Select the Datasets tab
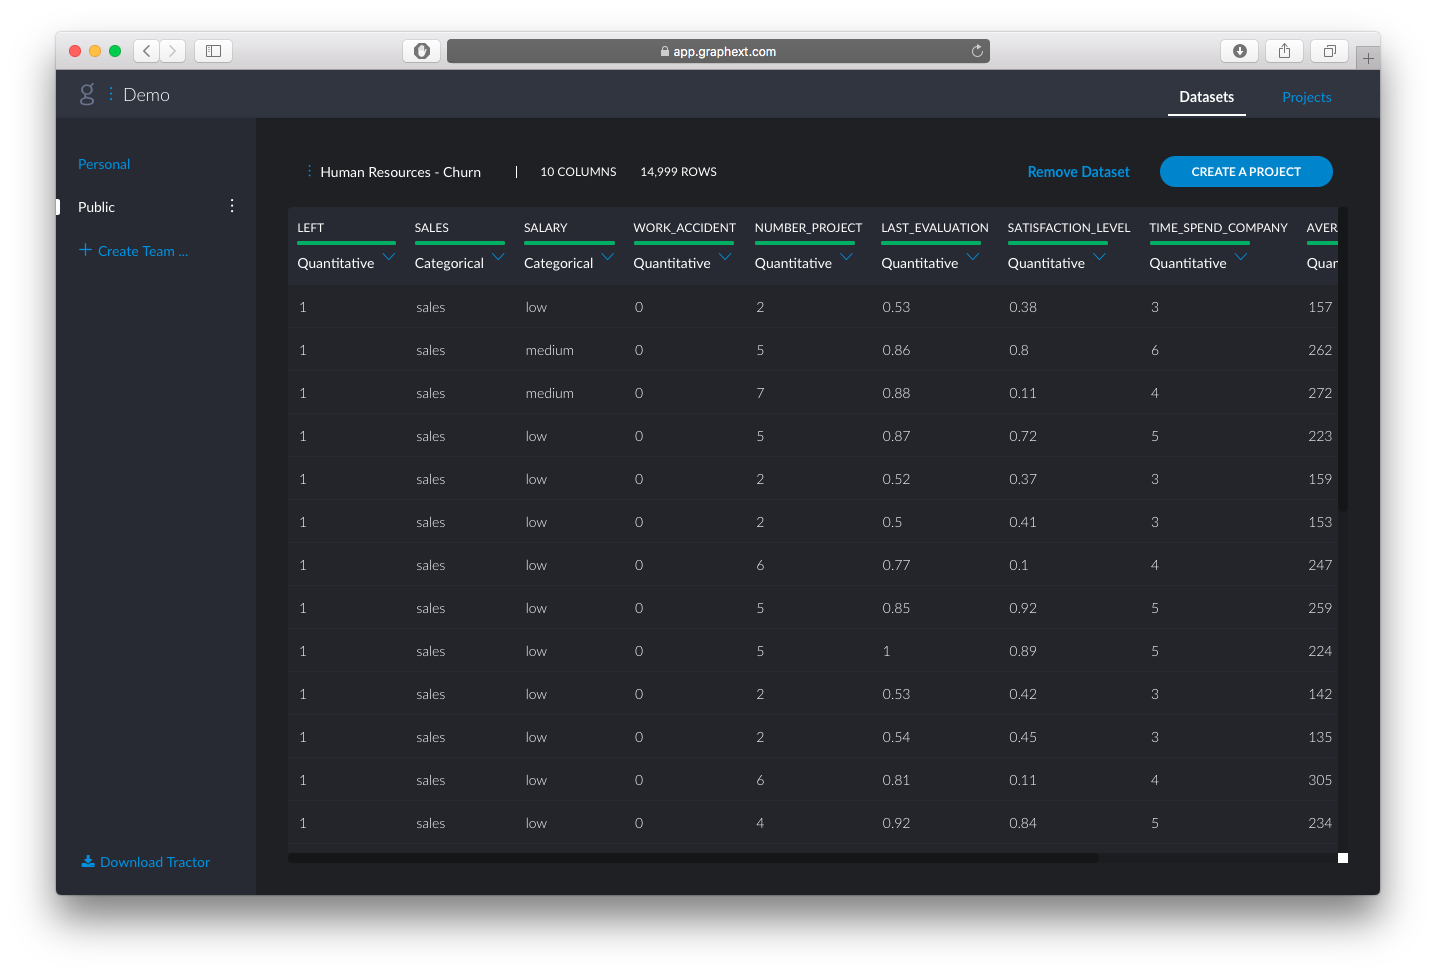This screenshot has width=1436, height=975. pyautogui.click(x=1206, y=97)
